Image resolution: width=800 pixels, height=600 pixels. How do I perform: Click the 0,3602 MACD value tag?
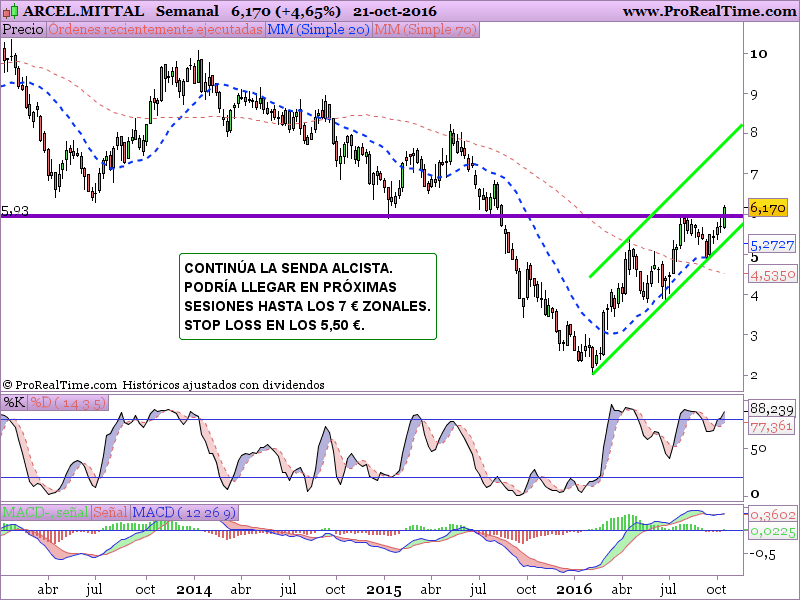(772, 514)
